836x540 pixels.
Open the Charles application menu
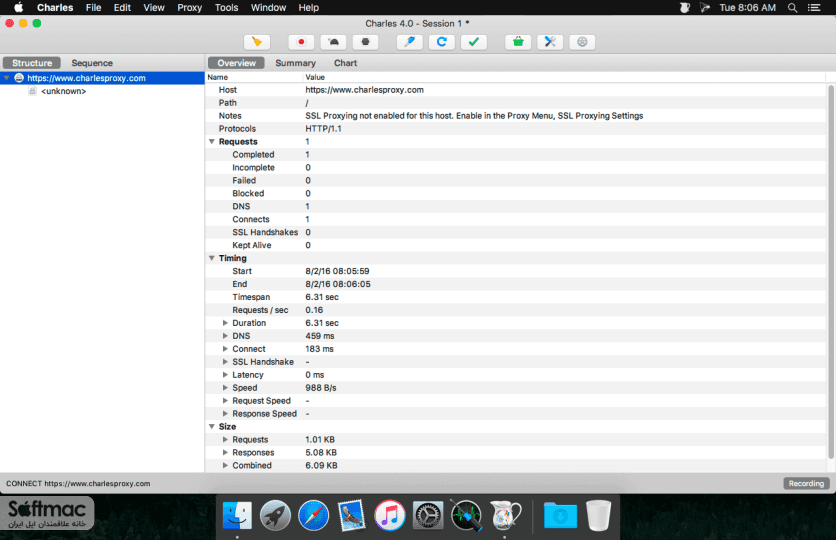coord(55,7)
